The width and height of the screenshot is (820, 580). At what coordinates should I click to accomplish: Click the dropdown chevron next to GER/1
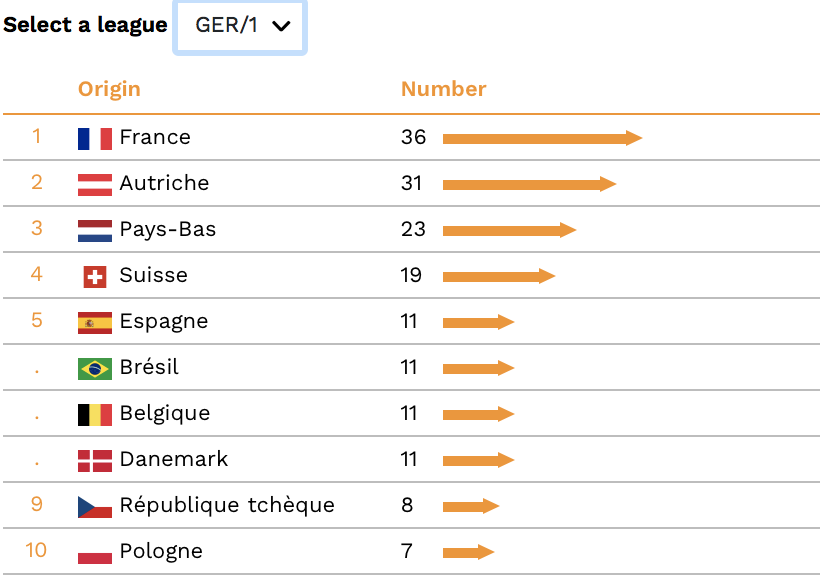[281, 26]
